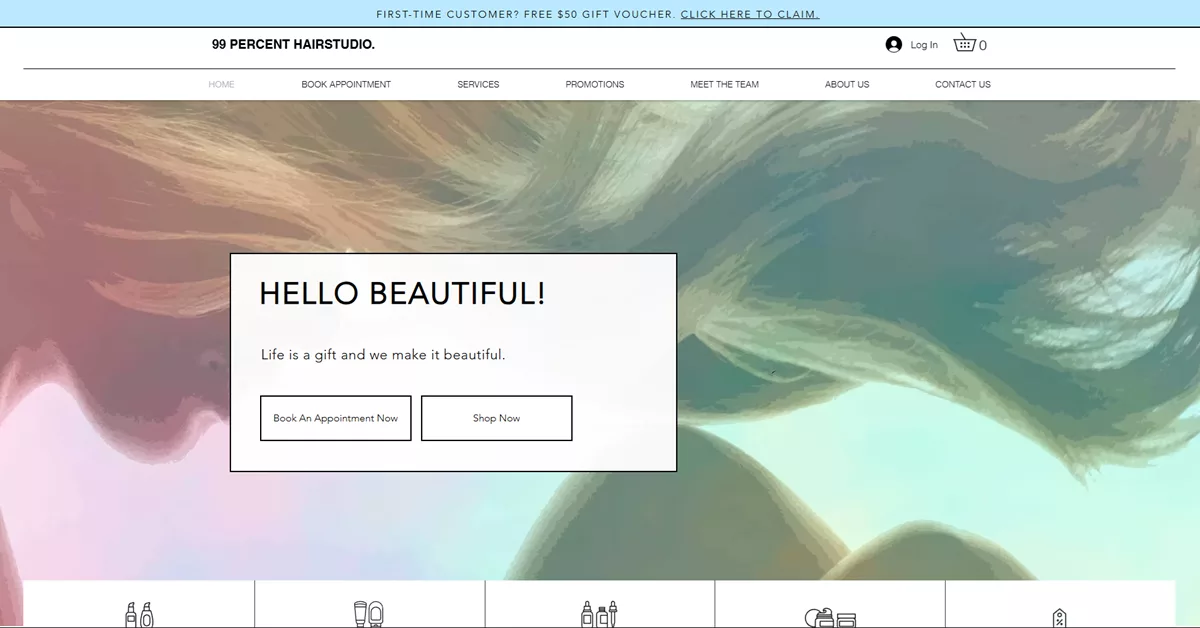Follow the CLICK HERE TO CLAIM link

click(x=750, y=14)
